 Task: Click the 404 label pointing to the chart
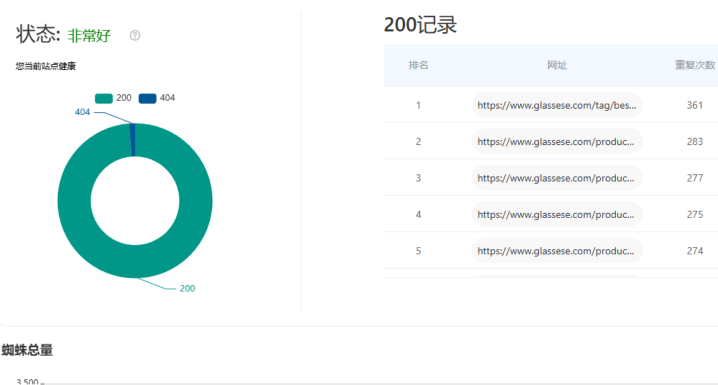pyautogui.click(x=82, y=112)
